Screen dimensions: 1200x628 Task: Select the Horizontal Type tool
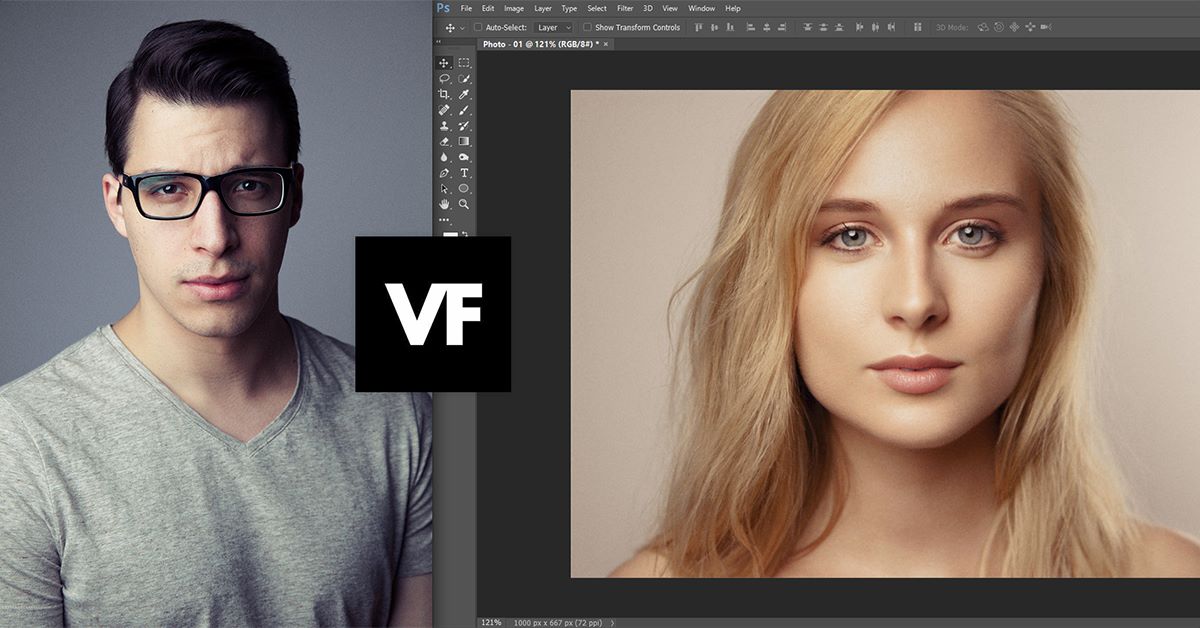point(464,173)
